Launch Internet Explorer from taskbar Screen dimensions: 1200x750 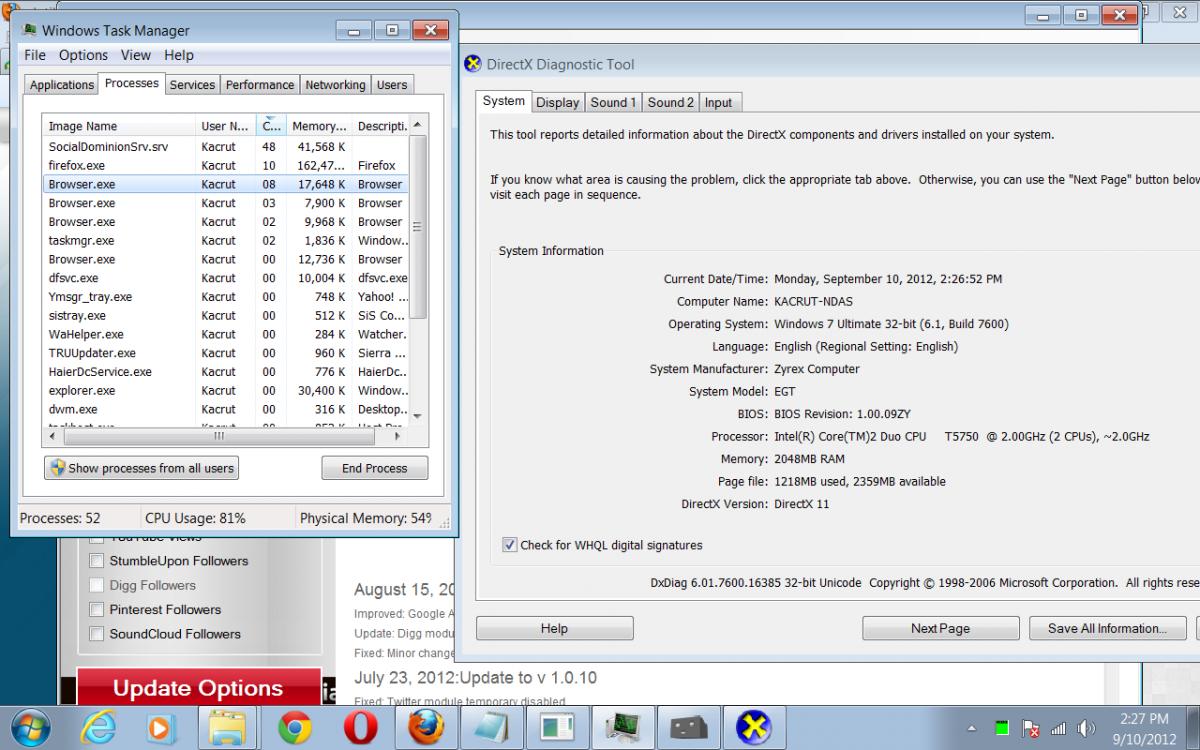97,728
